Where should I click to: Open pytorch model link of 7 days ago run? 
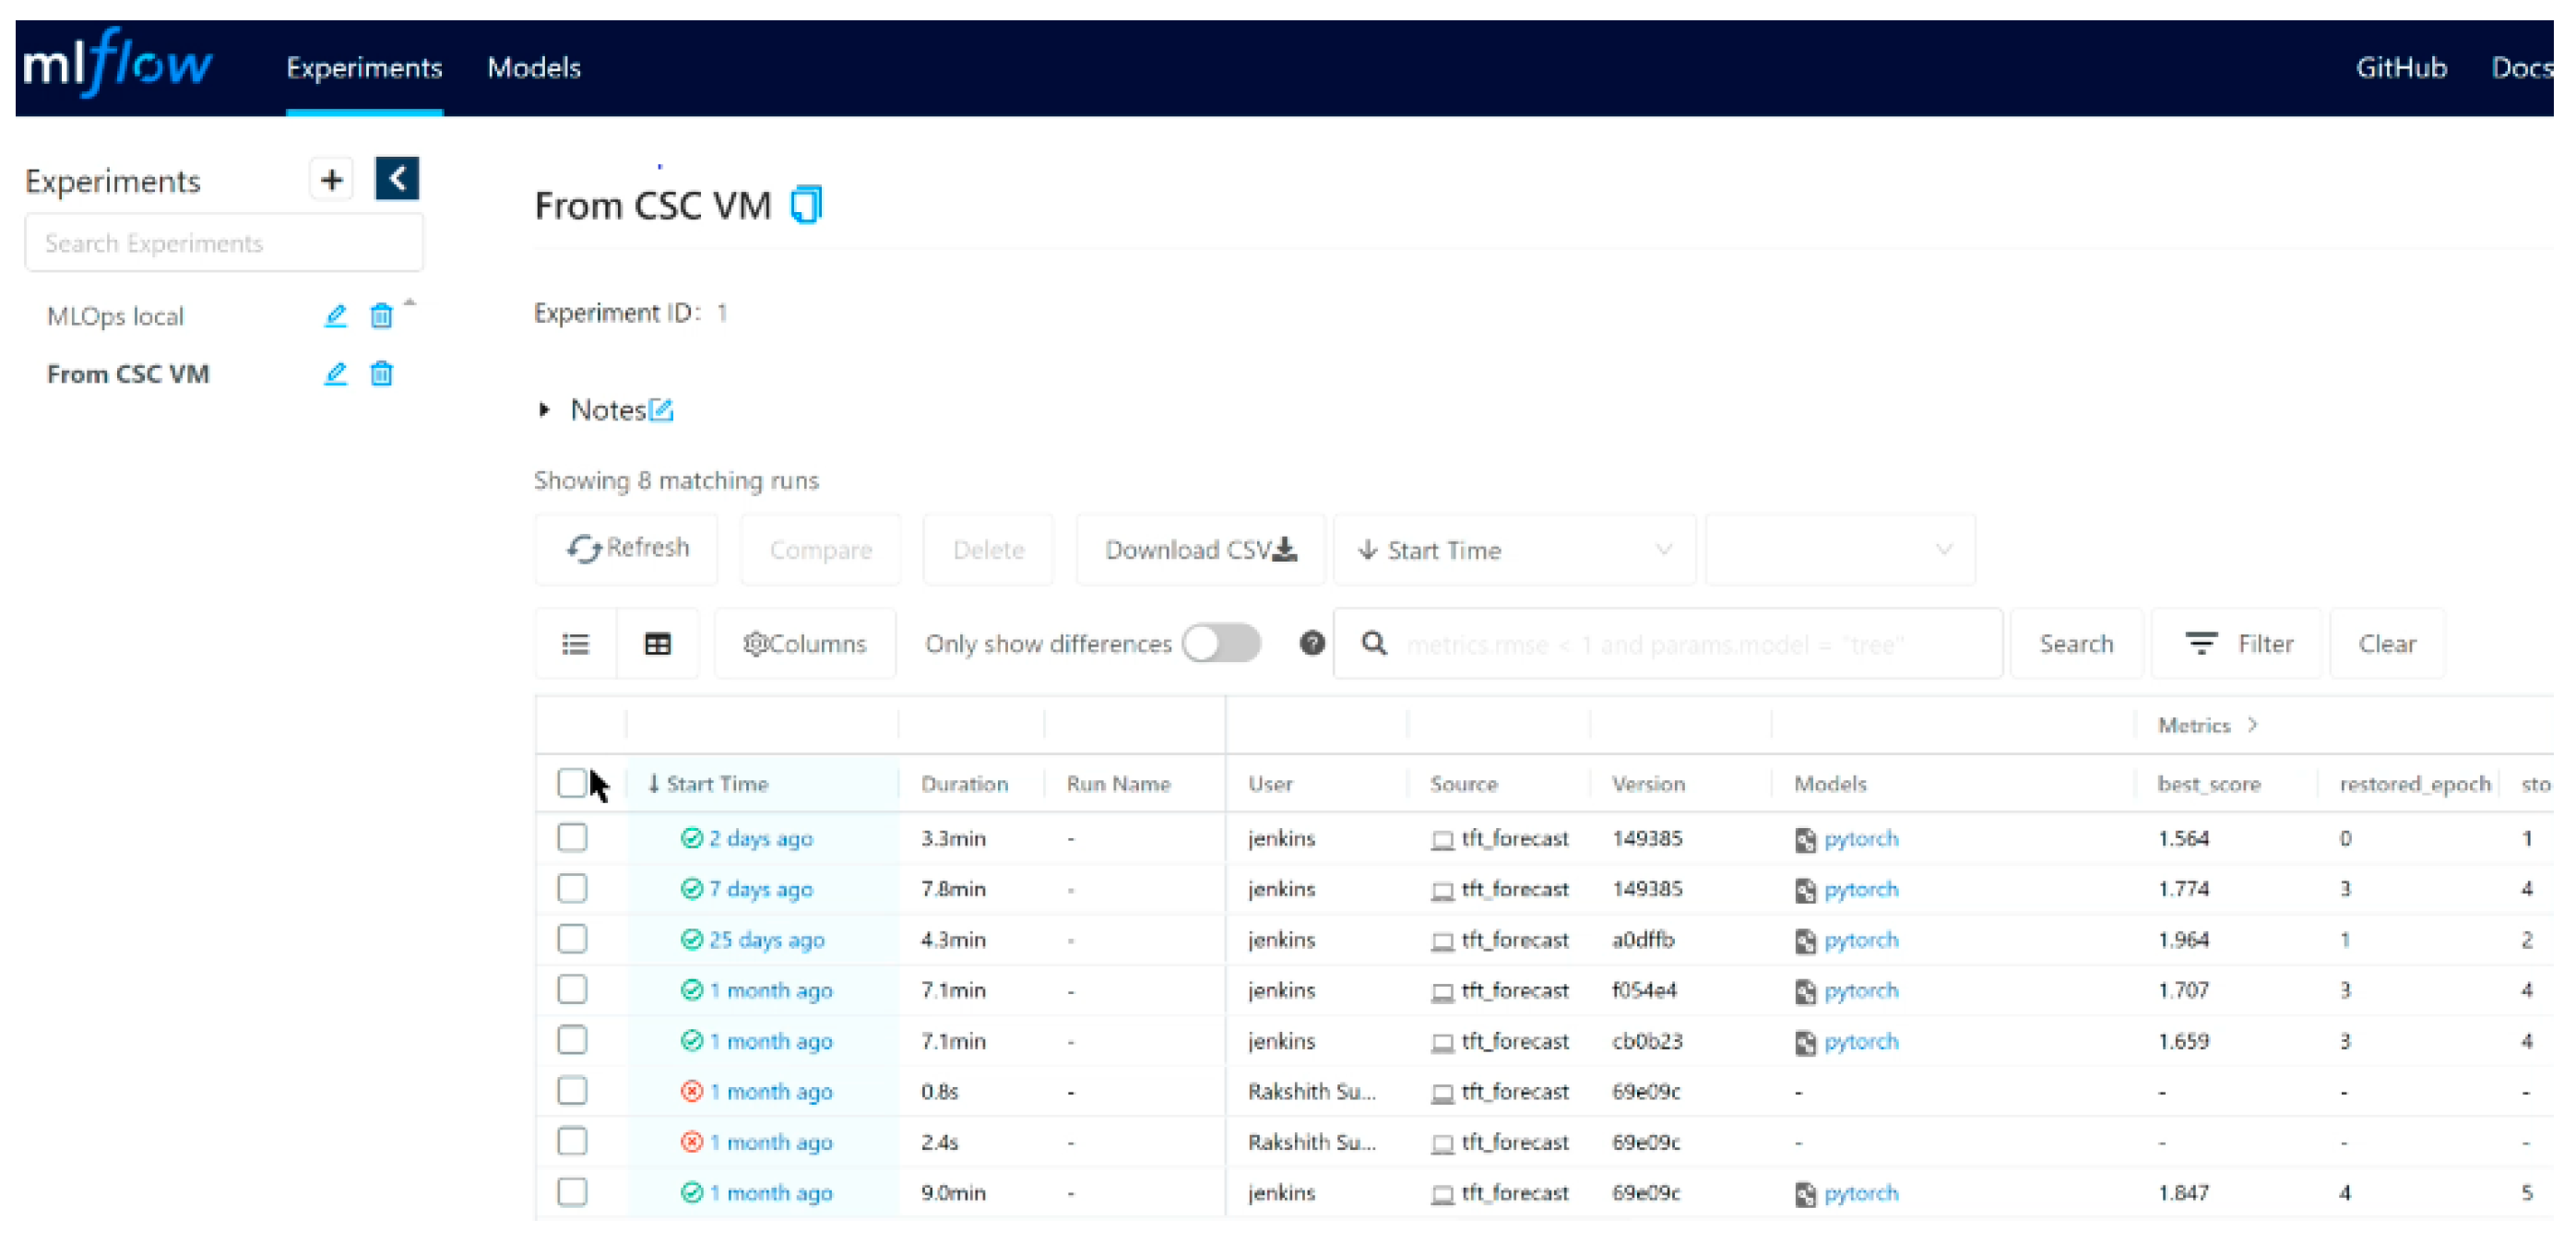click(1860, 889)
